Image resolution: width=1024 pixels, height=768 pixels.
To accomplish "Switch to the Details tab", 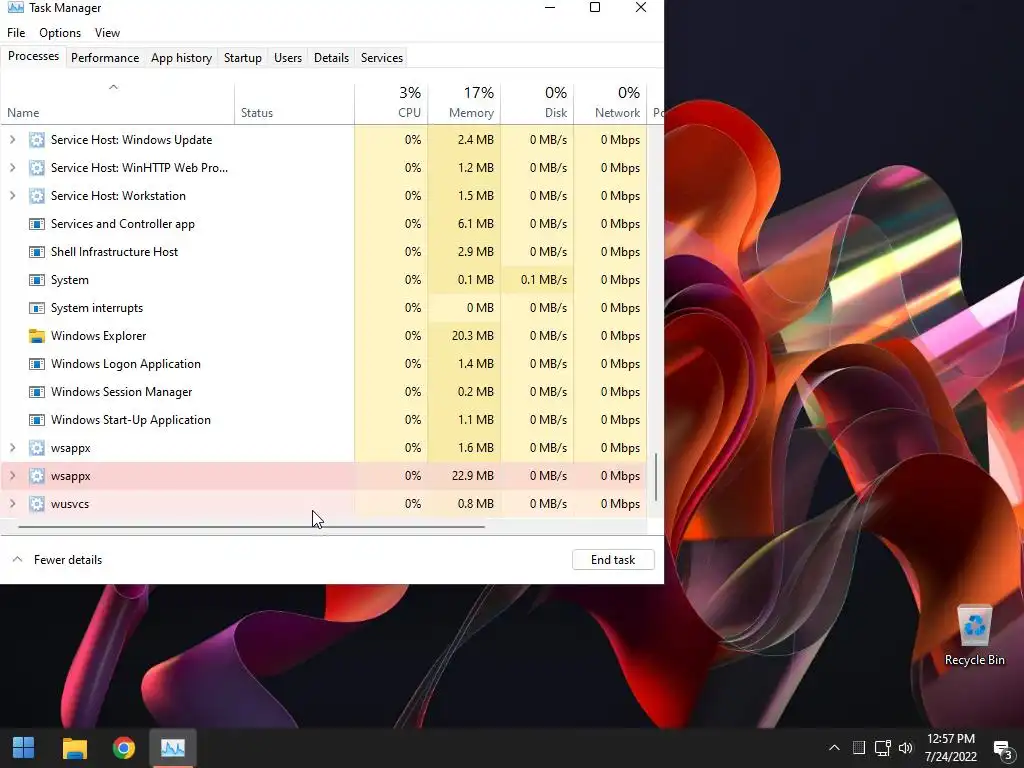I will (x=331, y=57).
